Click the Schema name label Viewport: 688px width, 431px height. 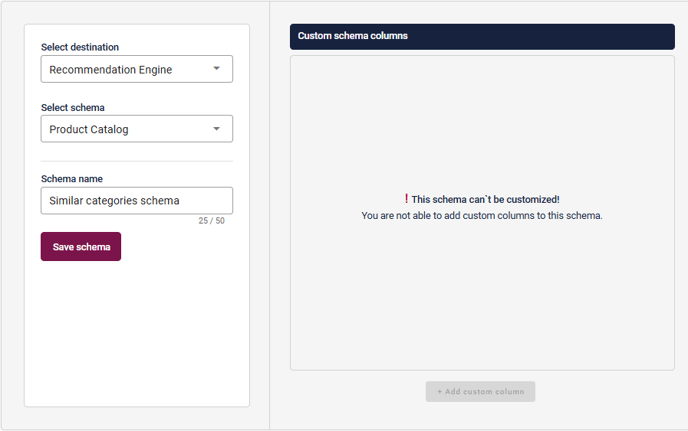coord(71,179)
